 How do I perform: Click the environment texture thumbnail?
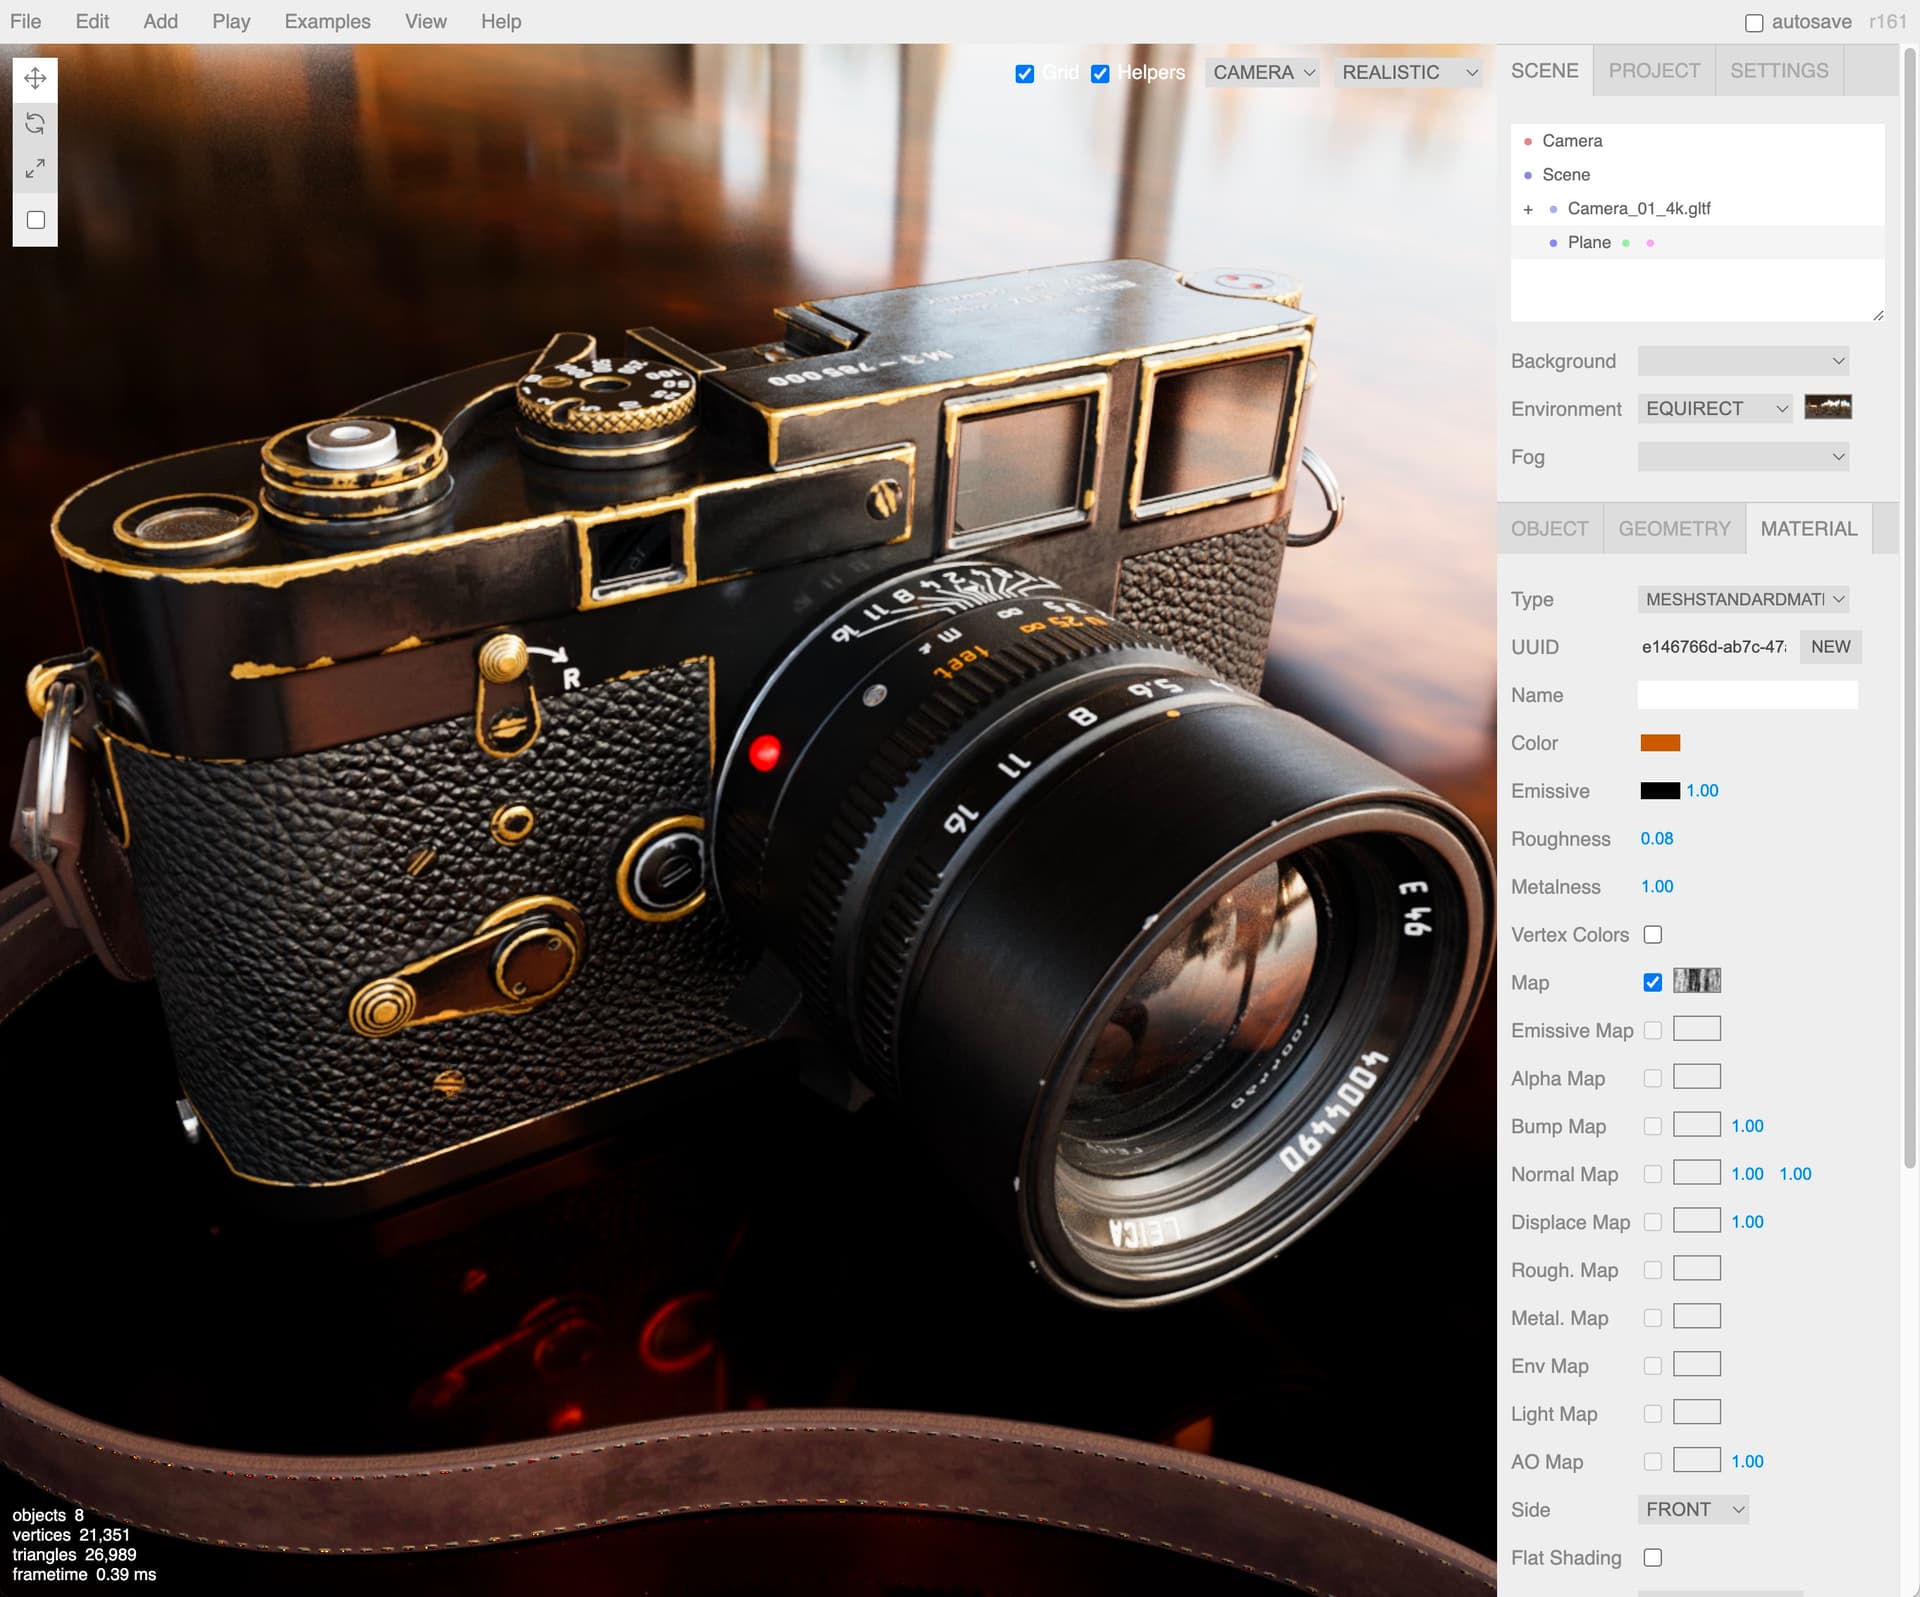point(1827,407)
